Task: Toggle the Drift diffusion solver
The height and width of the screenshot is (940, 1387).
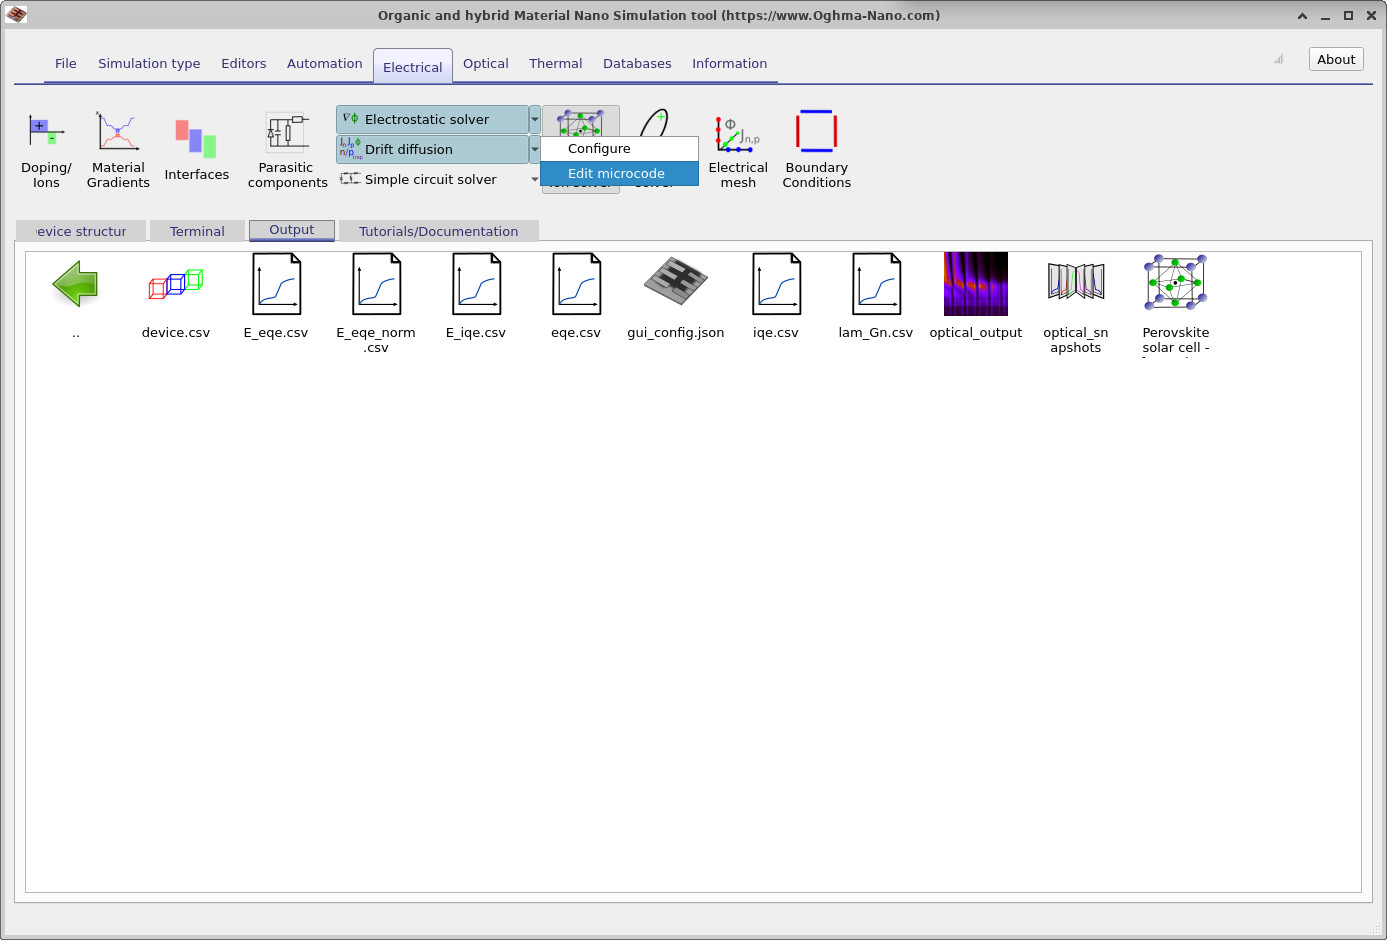Action: (431, 149)
